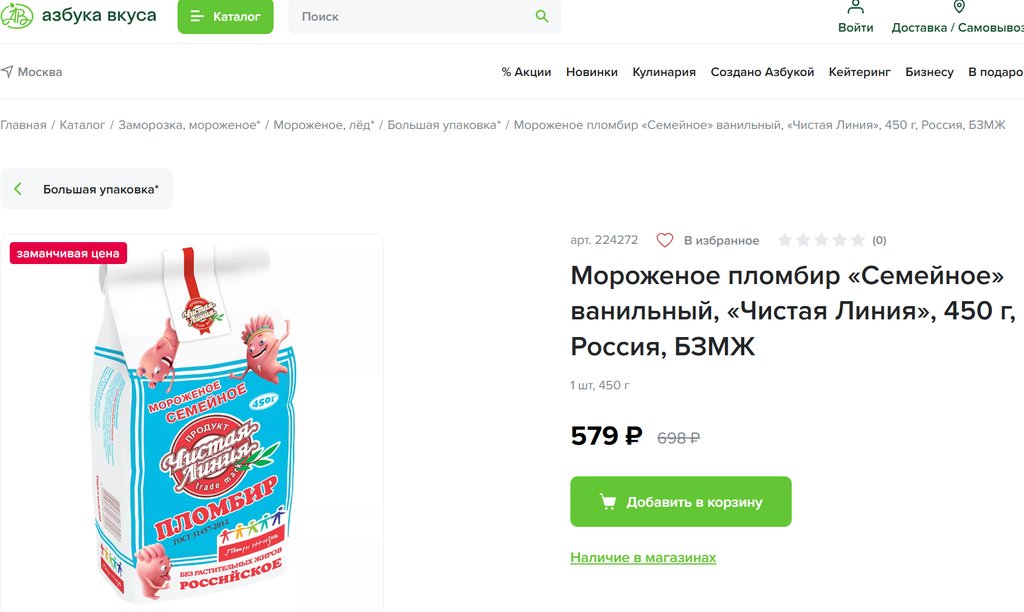1024x612 pixels.
Task: Follow the Заморозка, мороженое breadcrumb link
Action: (189, 125)
